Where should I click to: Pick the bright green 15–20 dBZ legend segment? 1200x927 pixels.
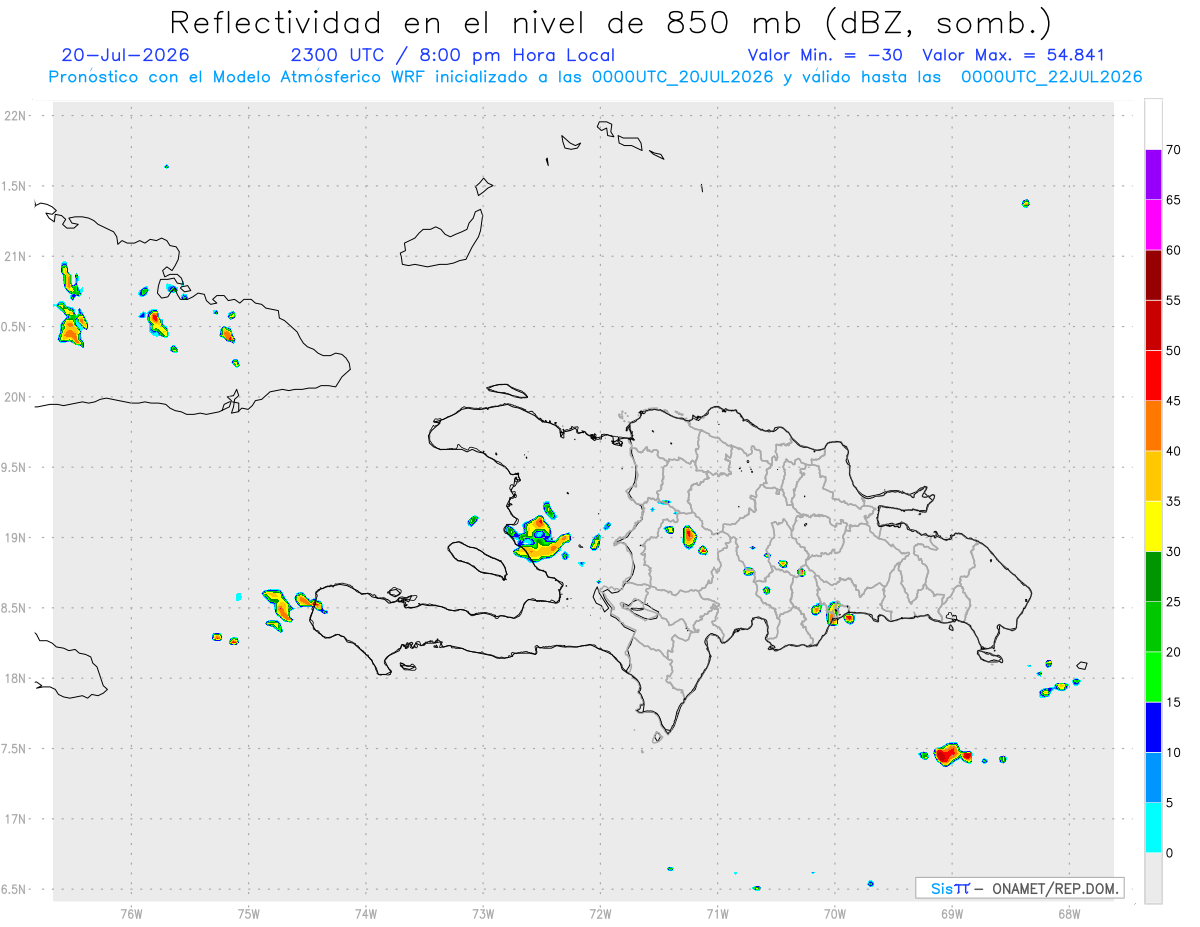pos(1153,677)
